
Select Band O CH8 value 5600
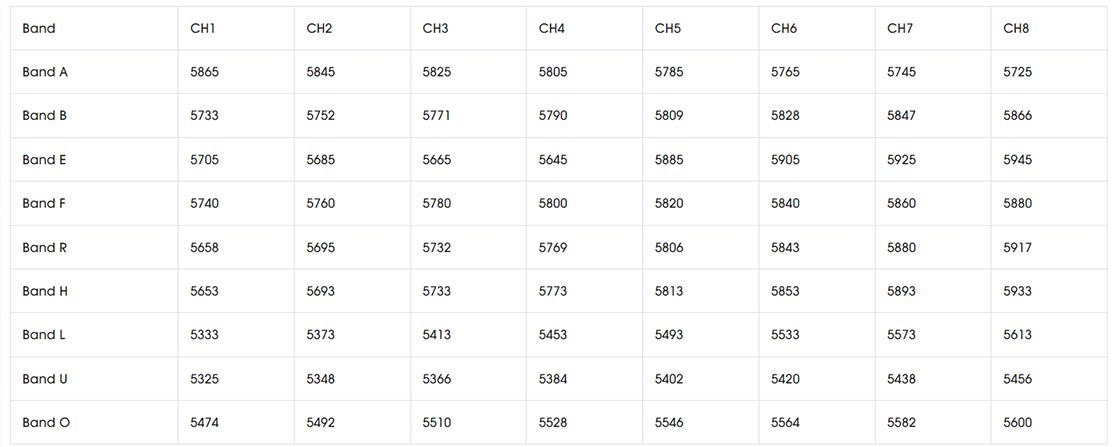pyautogui.click(x=1018, y=423)
